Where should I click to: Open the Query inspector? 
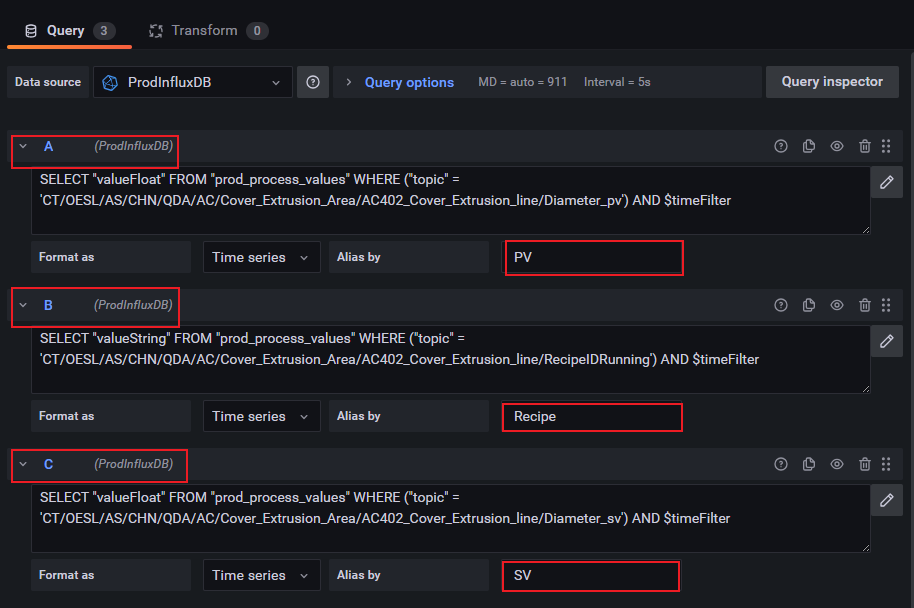[x=832, y=82]
